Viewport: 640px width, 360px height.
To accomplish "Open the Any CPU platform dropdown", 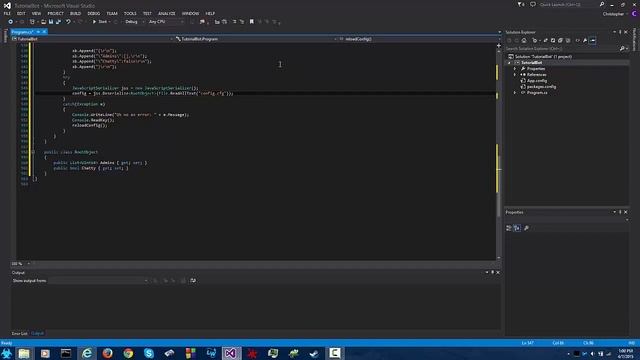I will coord(166,22).
